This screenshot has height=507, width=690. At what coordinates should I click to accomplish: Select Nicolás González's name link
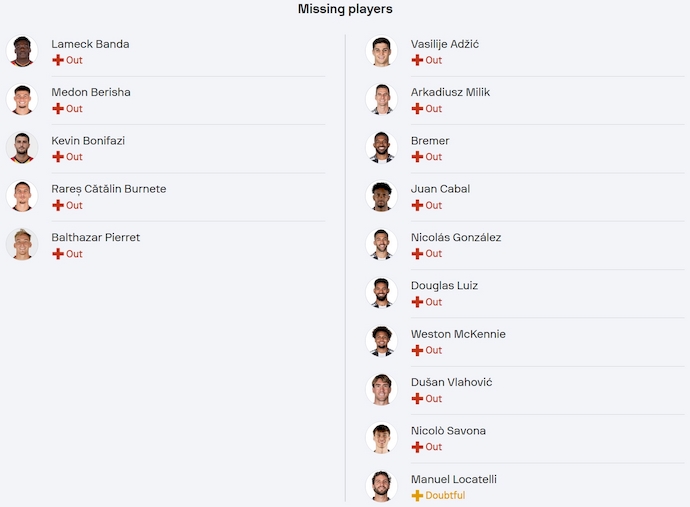point(456,238)
